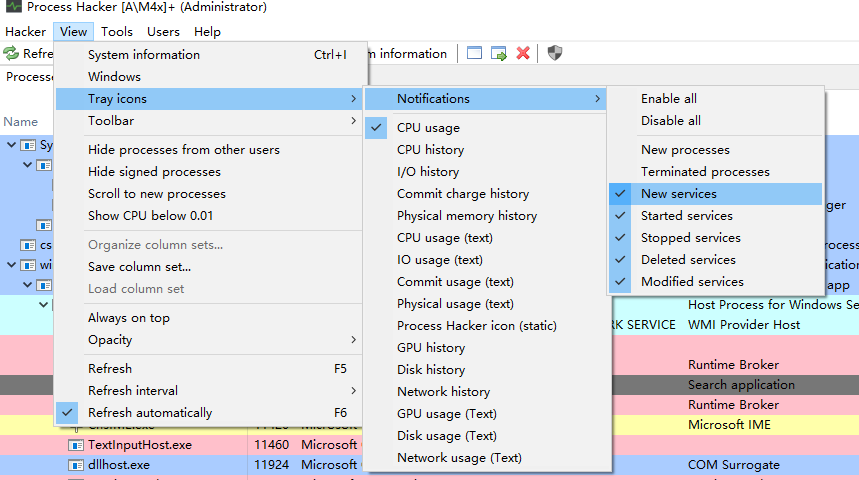Select Enable all notifications
Viewport: 859px width, 480px height.
tap(715, 99)
